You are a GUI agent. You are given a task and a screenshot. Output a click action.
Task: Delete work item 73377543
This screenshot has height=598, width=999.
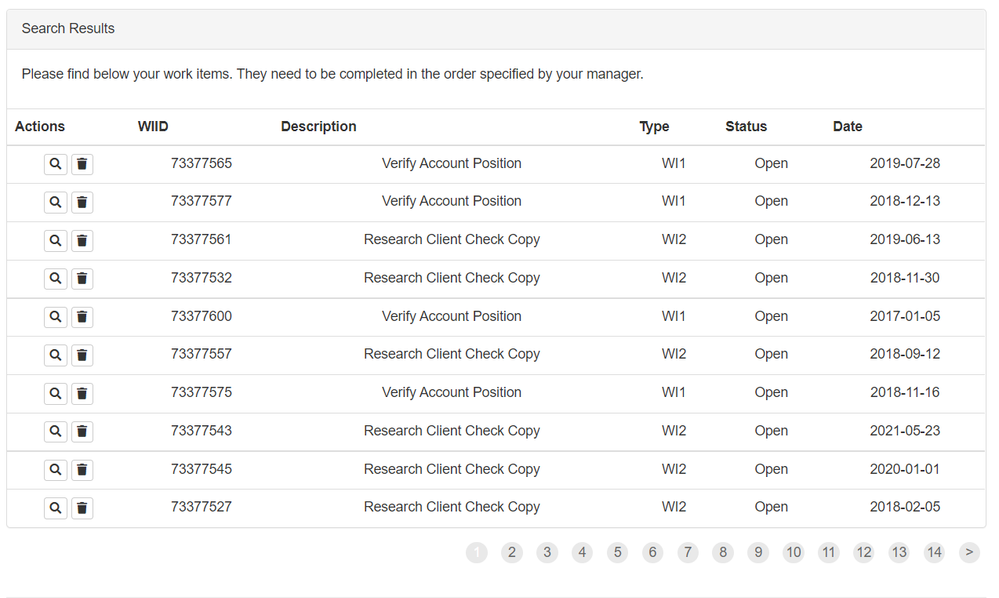coord(82,432)
